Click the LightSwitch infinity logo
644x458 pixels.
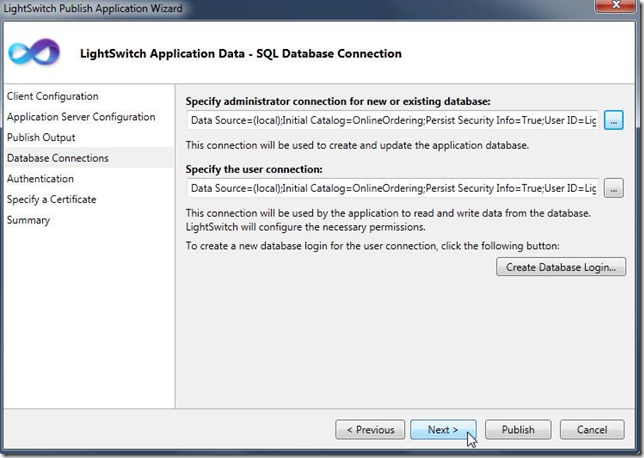[34, 52]
